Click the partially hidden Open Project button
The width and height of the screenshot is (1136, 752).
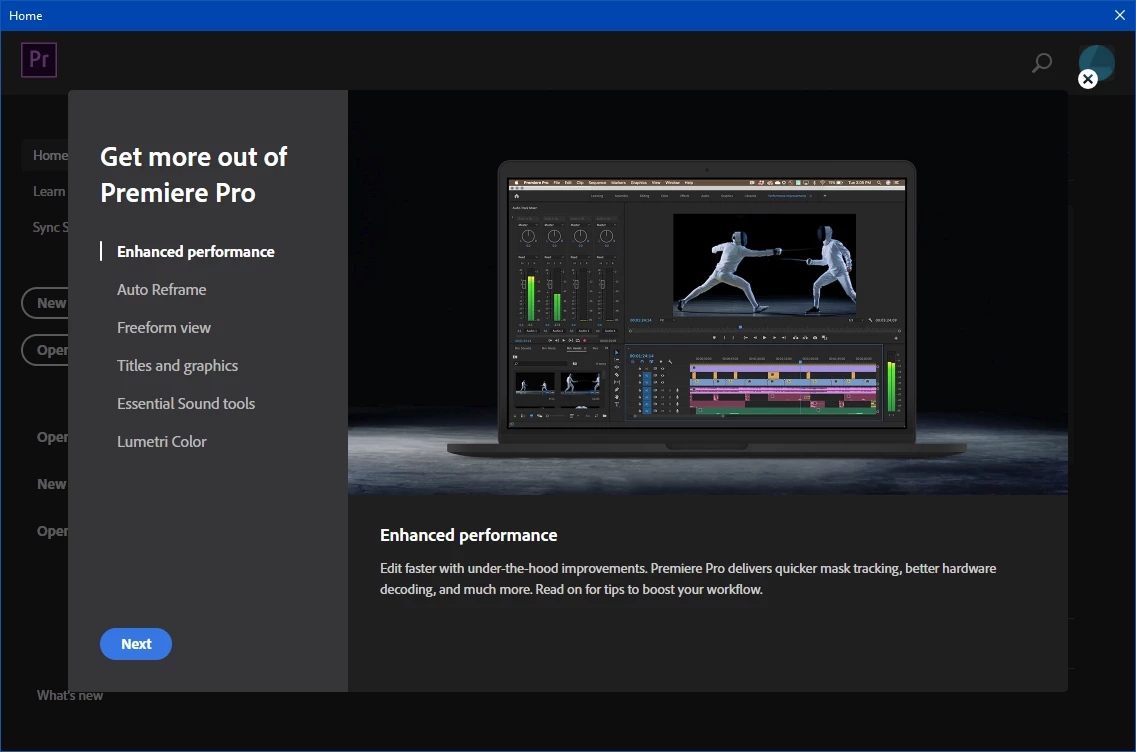(45, 350)
